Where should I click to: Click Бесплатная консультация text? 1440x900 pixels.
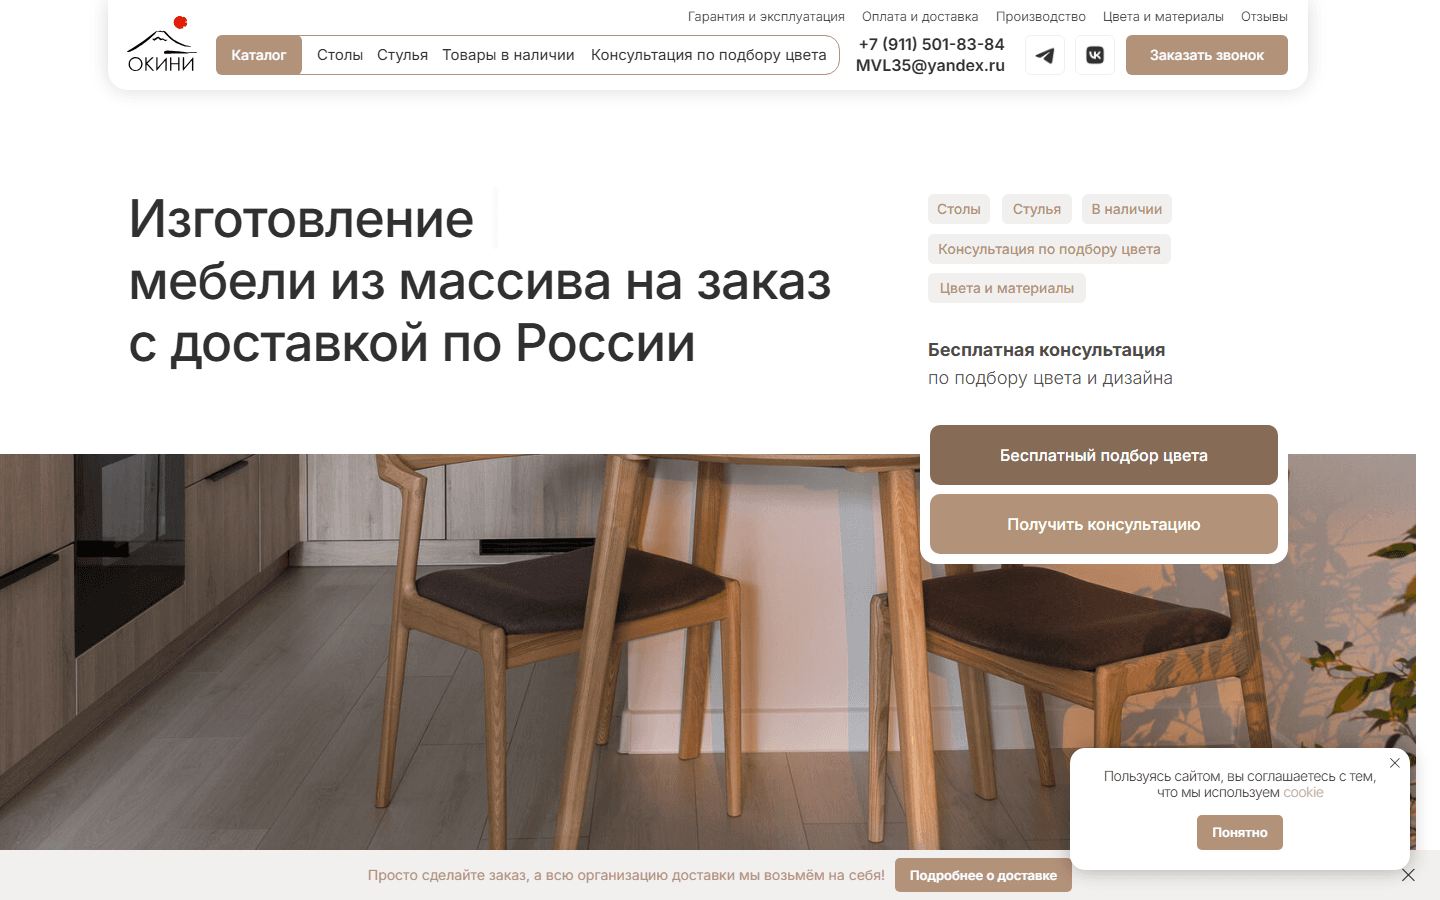click(x=1046, y=350)
